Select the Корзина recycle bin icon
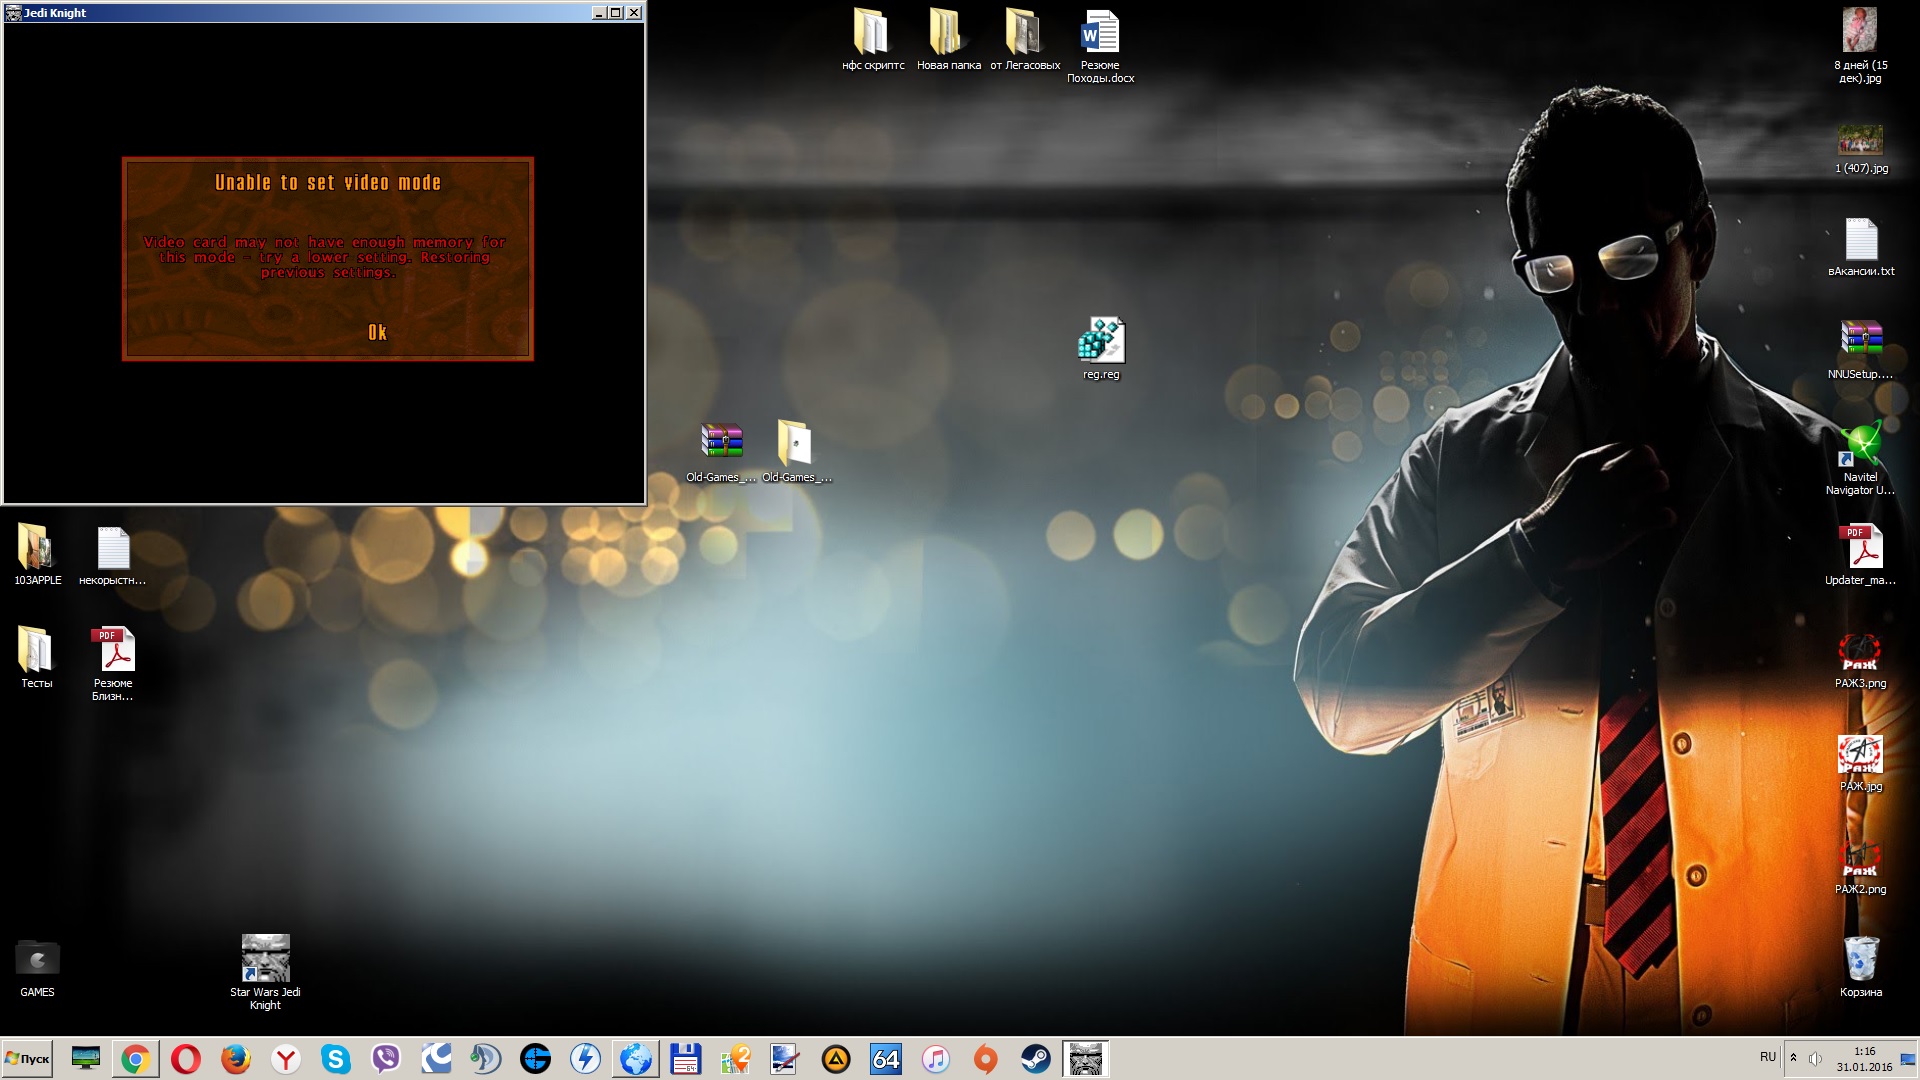The image size is (1920, 1080). [x=1861, y=960]
